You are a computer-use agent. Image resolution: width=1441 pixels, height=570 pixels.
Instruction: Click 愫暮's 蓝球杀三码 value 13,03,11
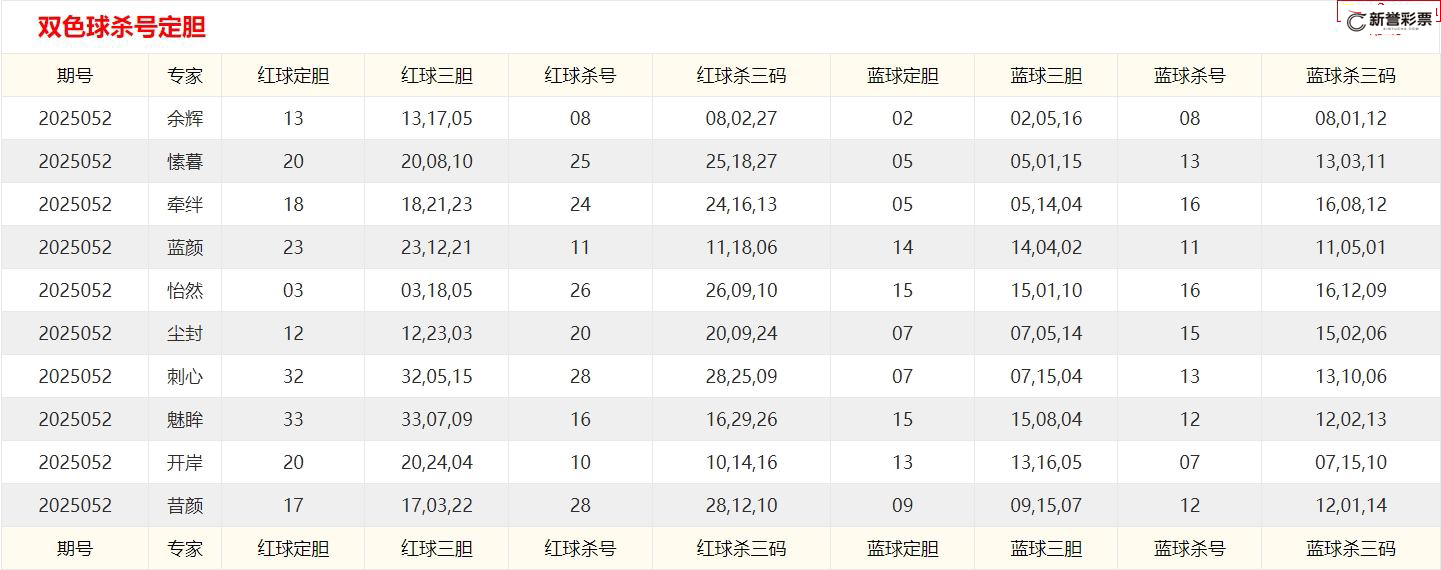1351,161
